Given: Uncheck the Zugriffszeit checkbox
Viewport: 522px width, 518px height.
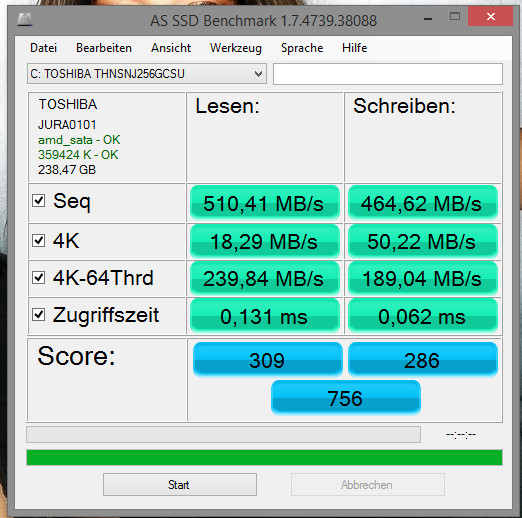Looking at the screenshot, I should [x=39, y=314].
